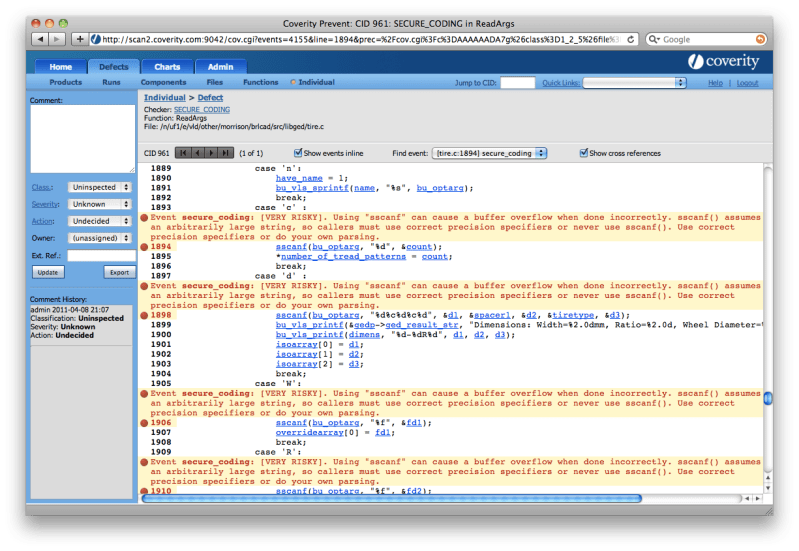
Task: Switch to the Admin tab
Action: pyautogui.click(x=220, y=67)
